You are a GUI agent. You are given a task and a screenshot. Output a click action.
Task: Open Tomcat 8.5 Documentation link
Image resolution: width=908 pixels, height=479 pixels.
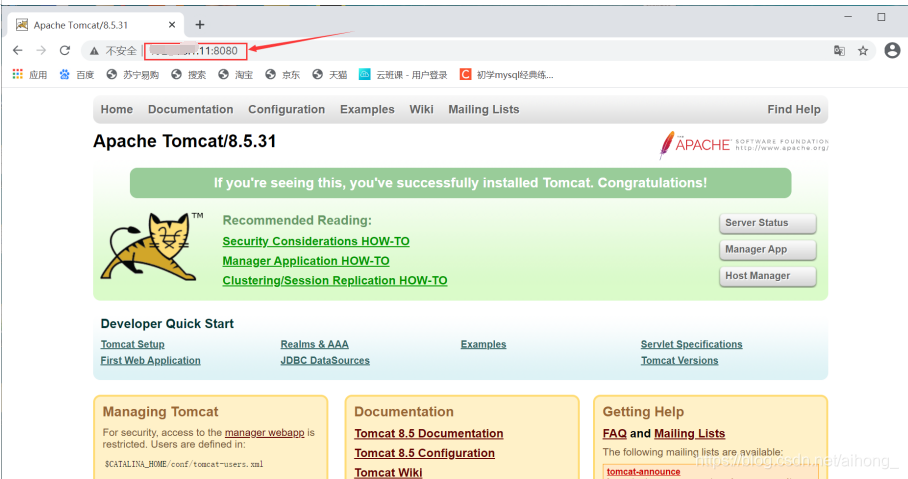(x=429, y=433)
